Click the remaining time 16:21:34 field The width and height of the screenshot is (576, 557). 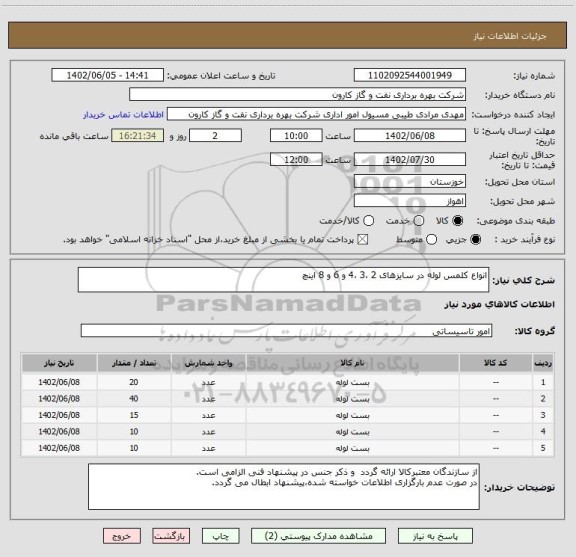pyautogui.click(x=137, y=136)
